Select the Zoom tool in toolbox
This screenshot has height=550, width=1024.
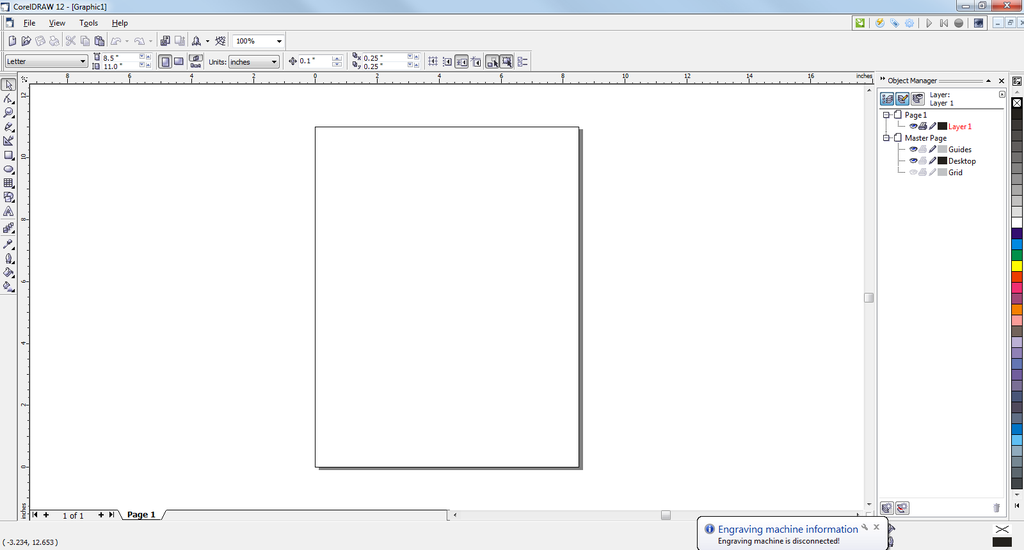pos(8,113)
